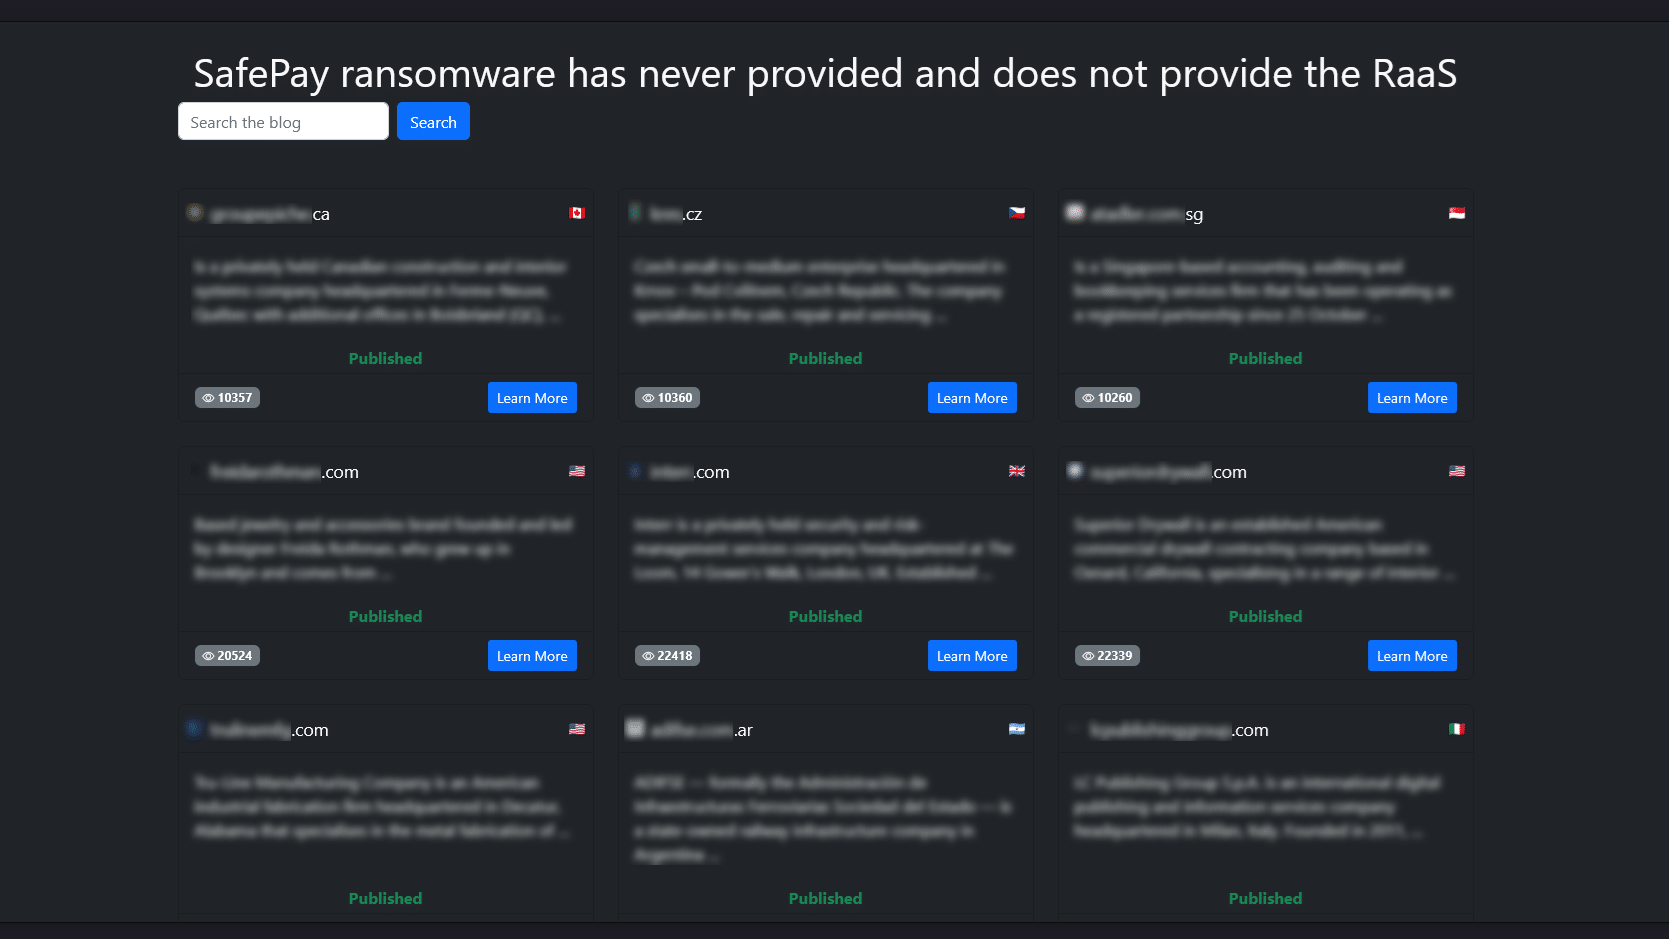
Task: Click the card title ending in .ar
Action: pos(701,730)
